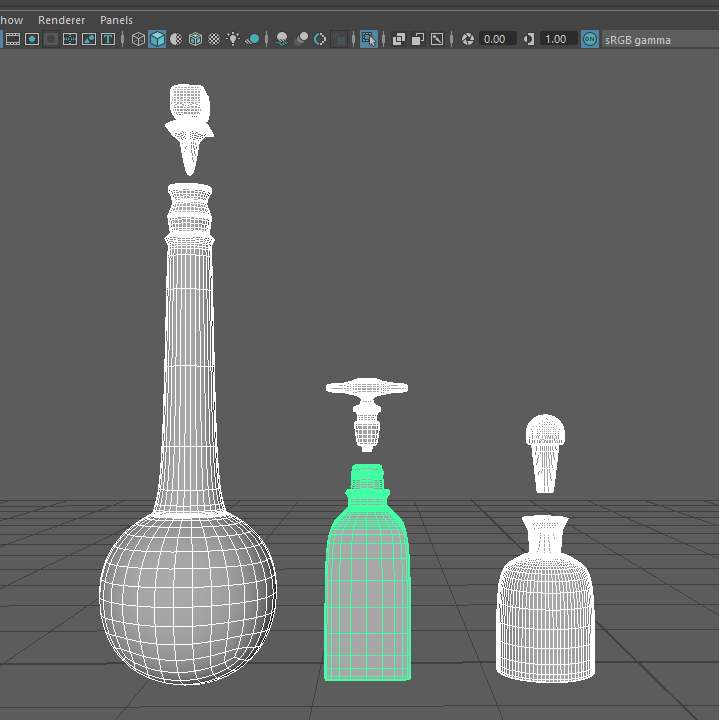Open the Renderer menu
Image resolution: width=719 pixels, height=720 pixels.
[61, 20]
